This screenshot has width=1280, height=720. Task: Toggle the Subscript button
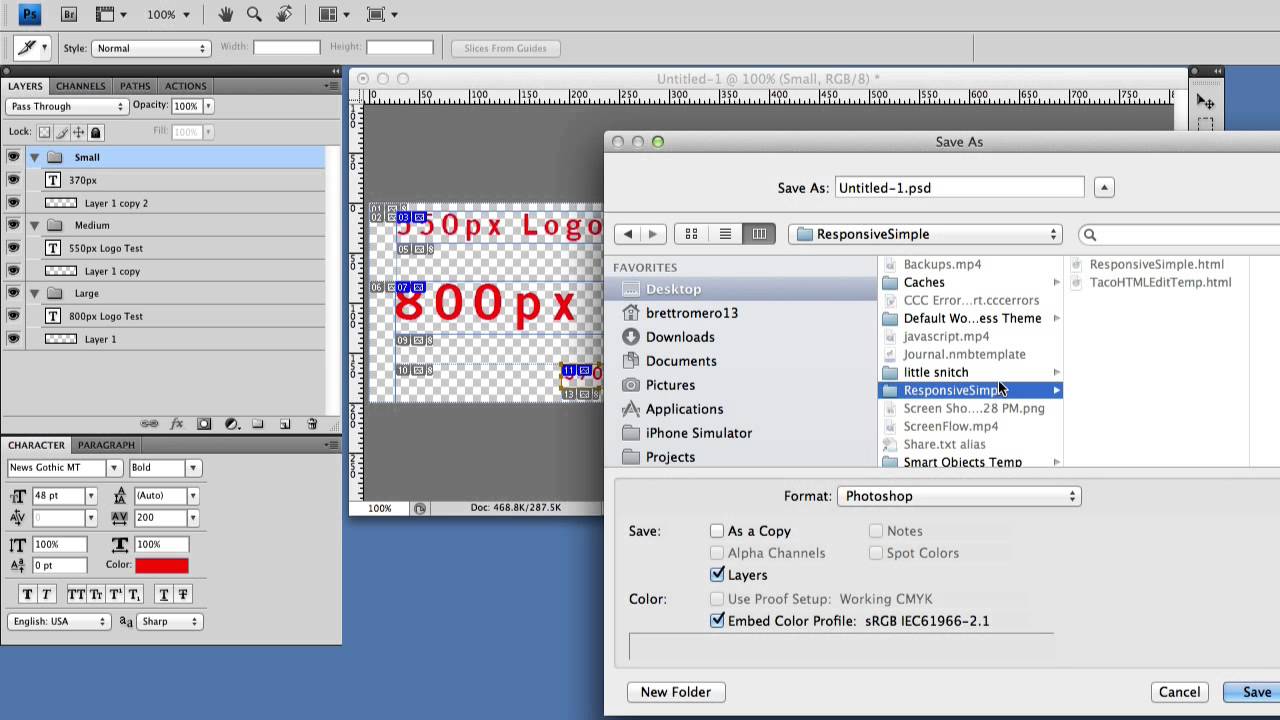pyautogui.click(x=134, y=594)
